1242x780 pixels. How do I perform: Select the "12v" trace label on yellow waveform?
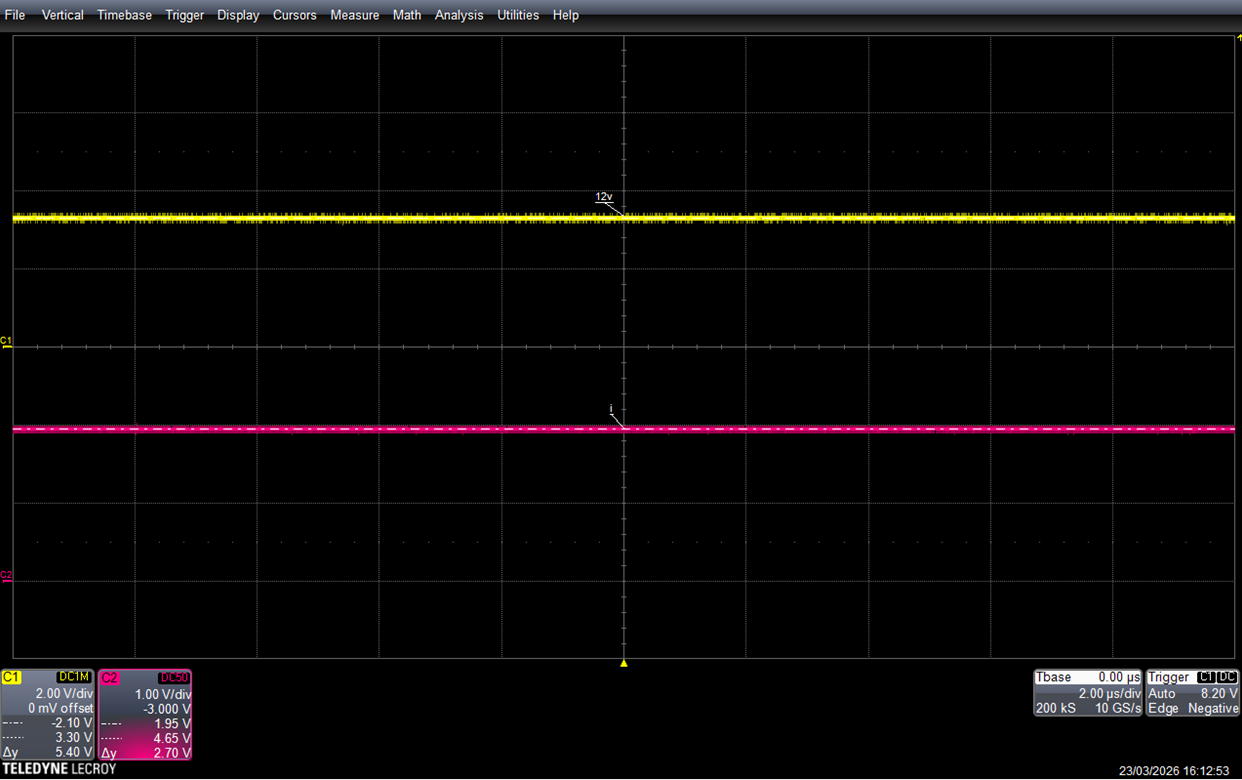[604, 197]
